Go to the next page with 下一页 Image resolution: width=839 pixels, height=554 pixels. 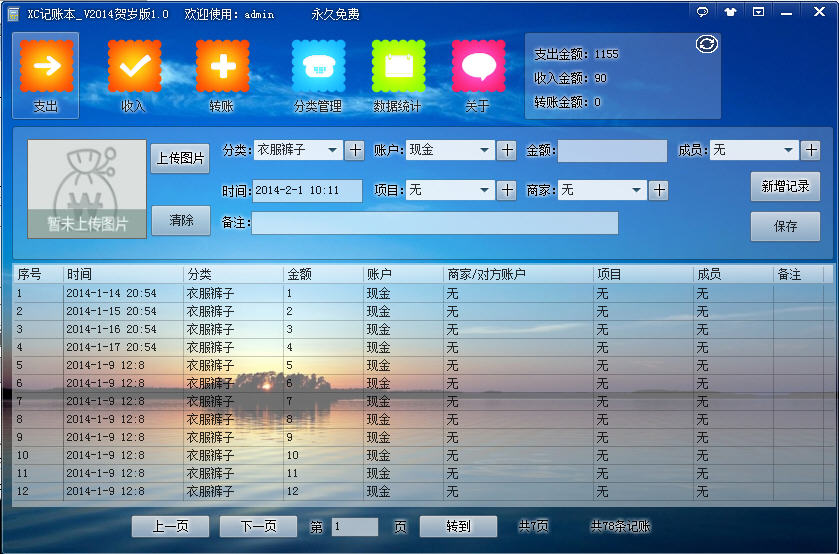pyautogui.click(x=258, y=527)
